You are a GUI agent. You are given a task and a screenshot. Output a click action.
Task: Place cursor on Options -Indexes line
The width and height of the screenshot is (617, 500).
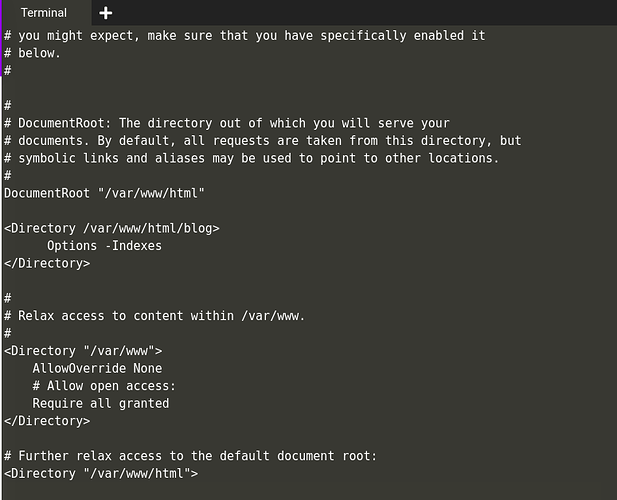click(104, 246)
